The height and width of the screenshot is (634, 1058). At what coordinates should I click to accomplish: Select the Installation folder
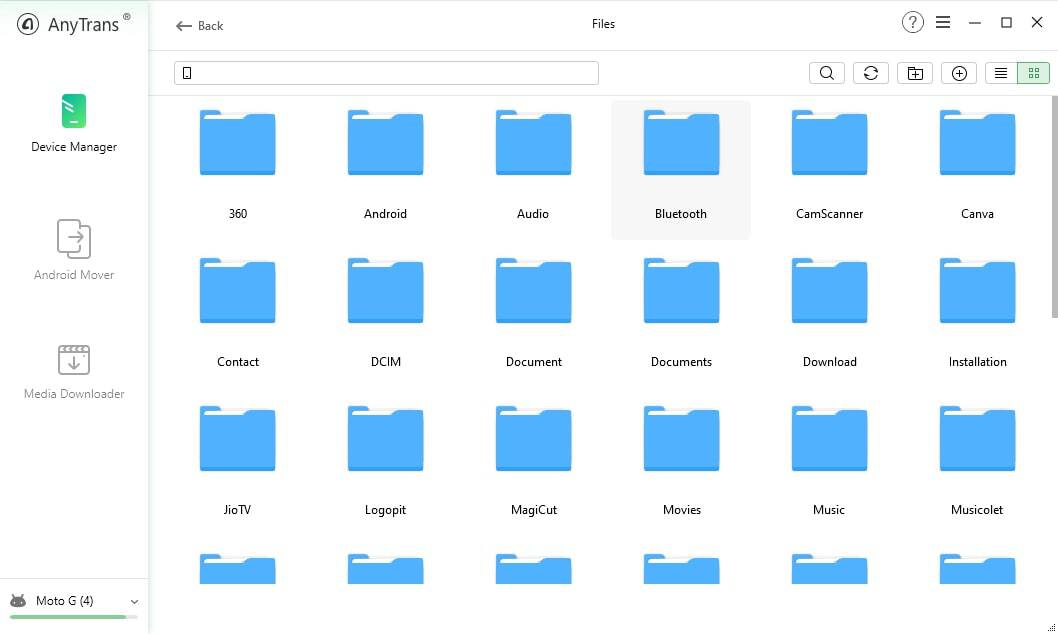[977, 313]
